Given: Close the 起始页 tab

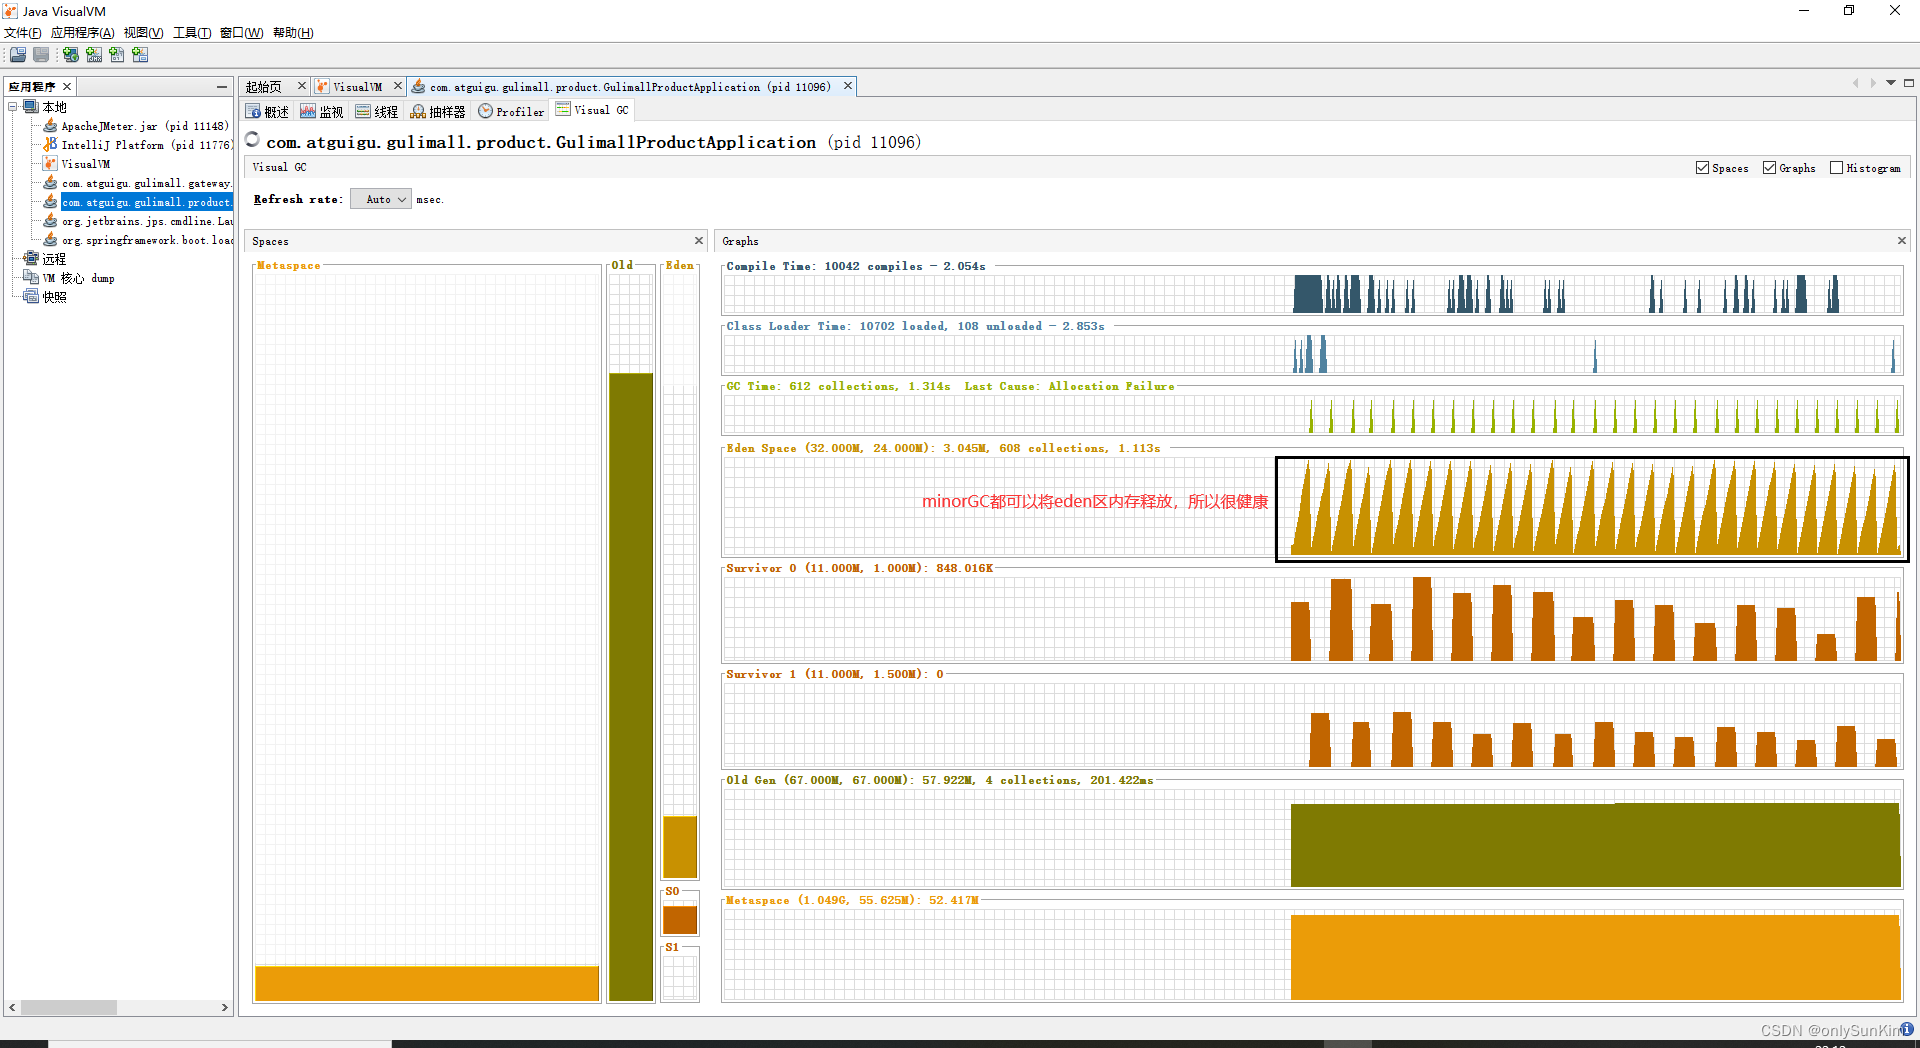Looking at the screenshot, I should point(302,86).
